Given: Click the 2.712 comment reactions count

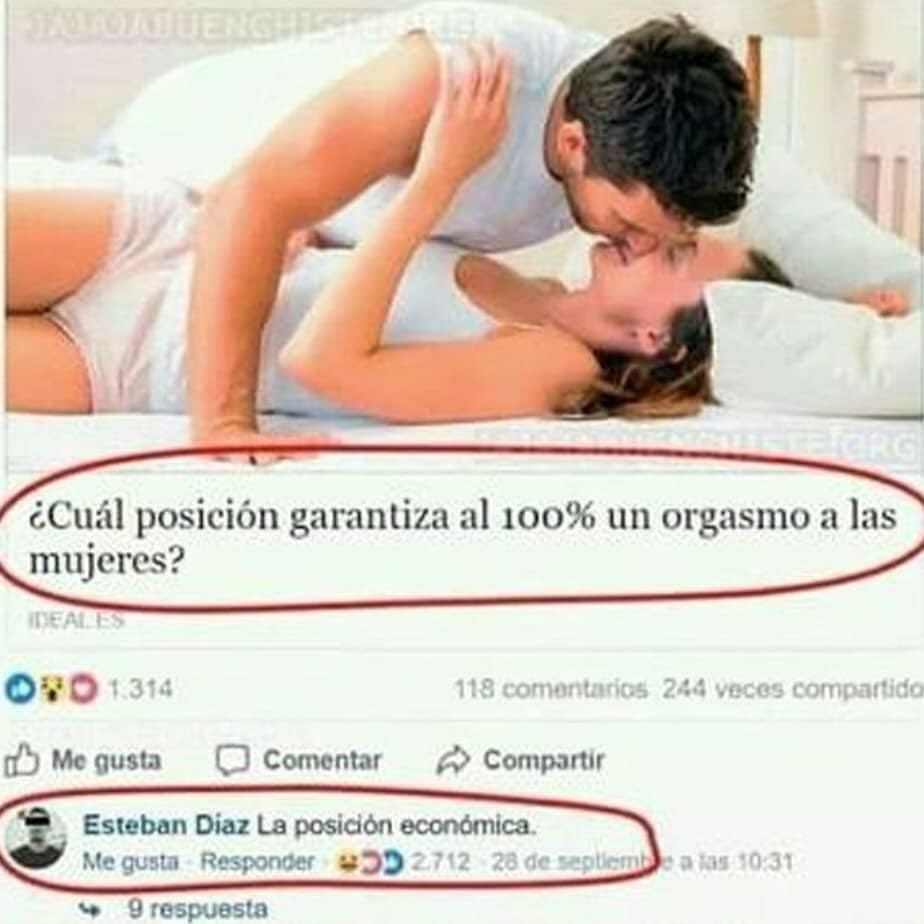Looking at the screenshot, I should [x=440, y=862].
